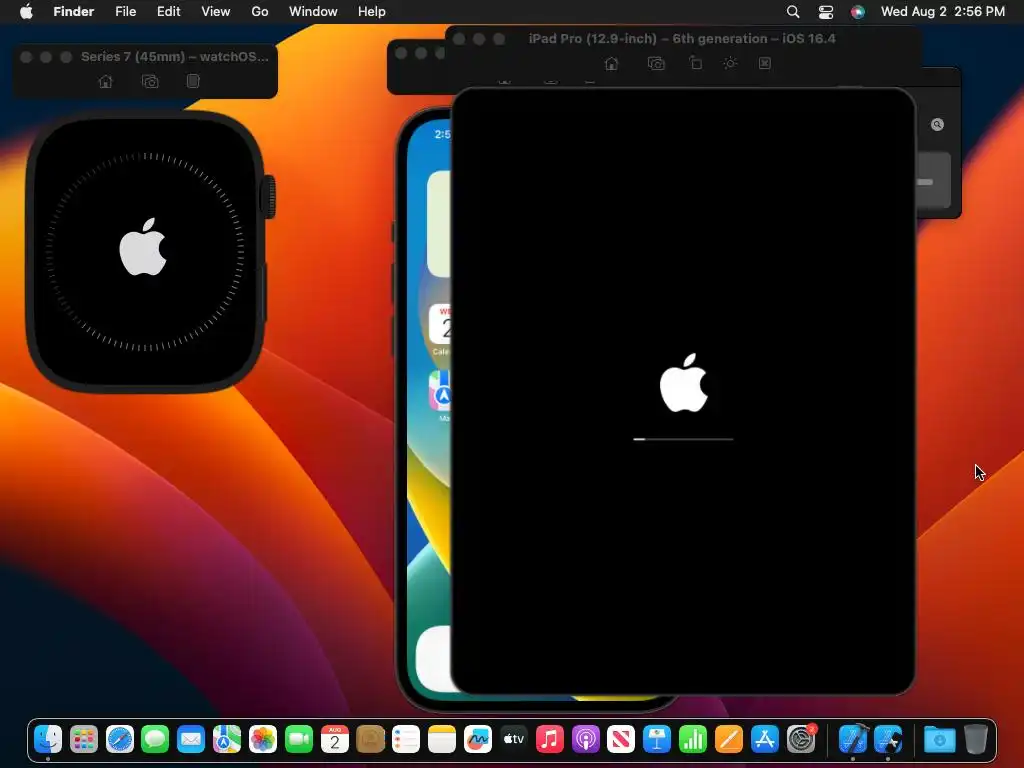Open Finder from the Dock

pyautogui.click(x=48, y=739)
